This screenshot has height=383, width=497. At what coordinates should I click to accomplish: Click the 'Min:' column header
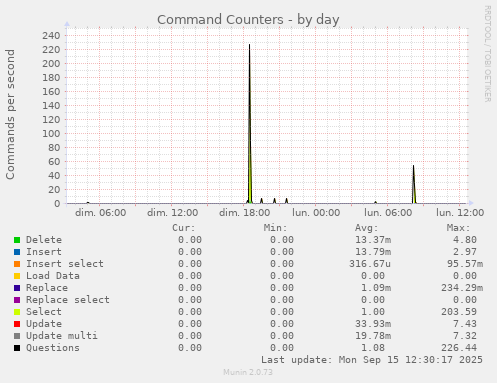[275, 228]
